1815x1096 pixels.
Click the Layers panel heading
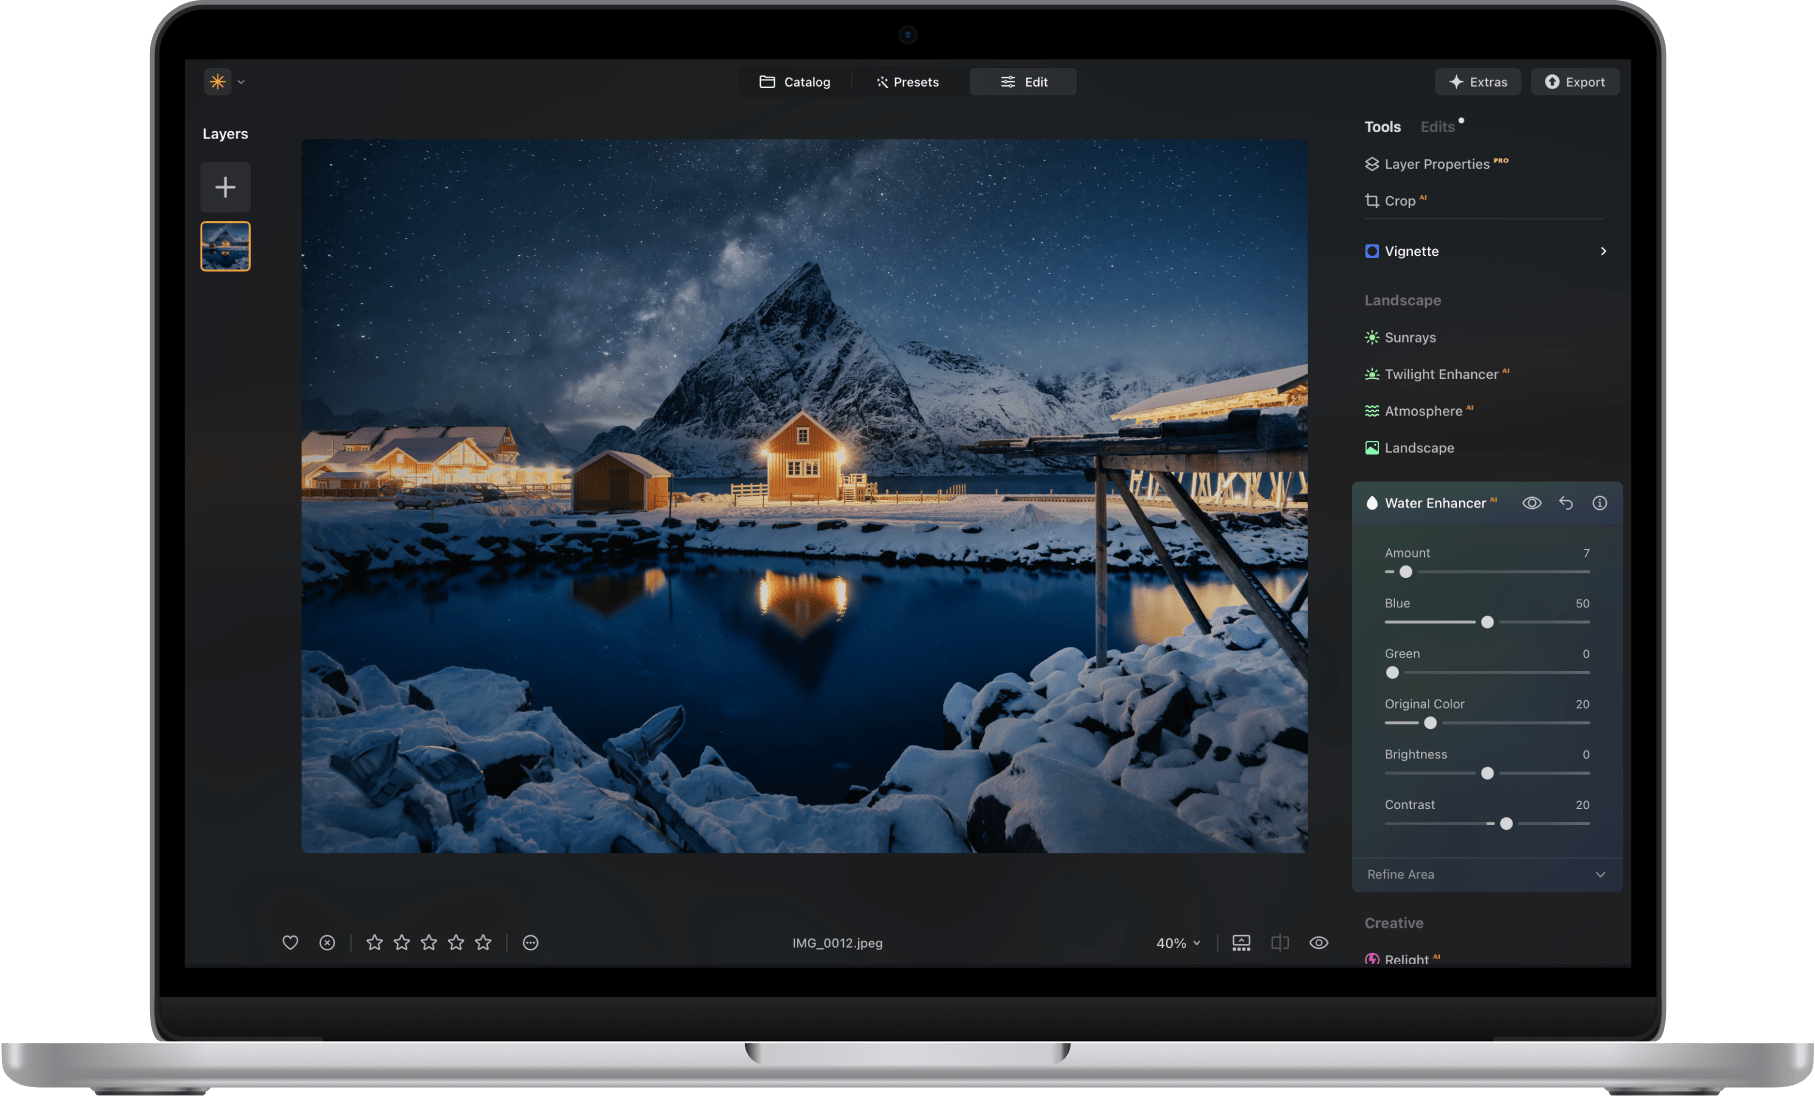[x=225, y=134]
